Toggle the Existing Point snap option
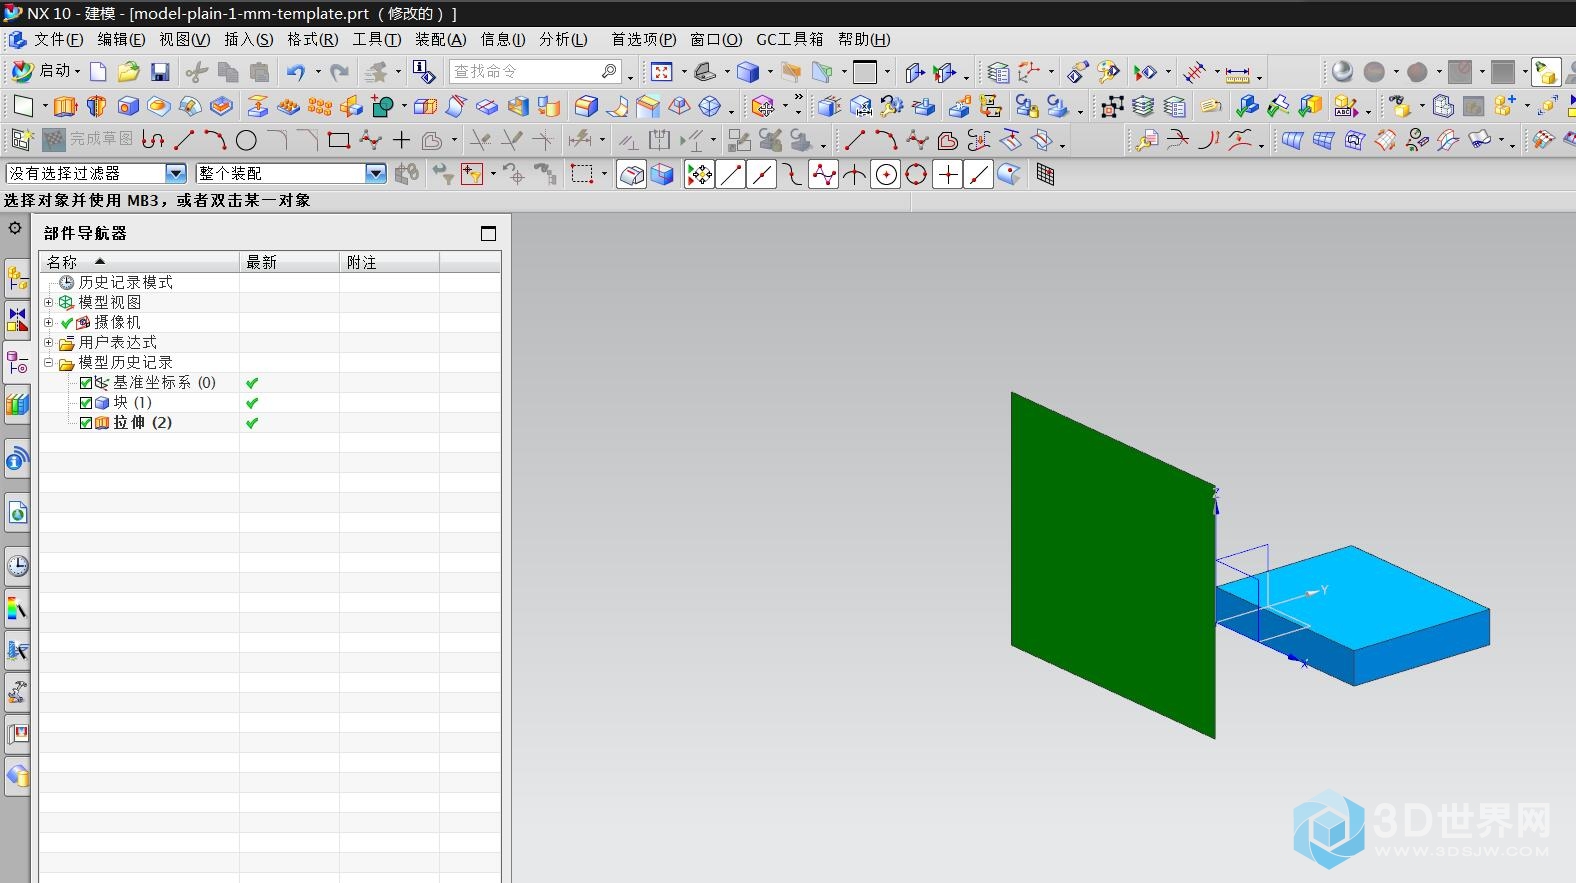 coord(948,175)
